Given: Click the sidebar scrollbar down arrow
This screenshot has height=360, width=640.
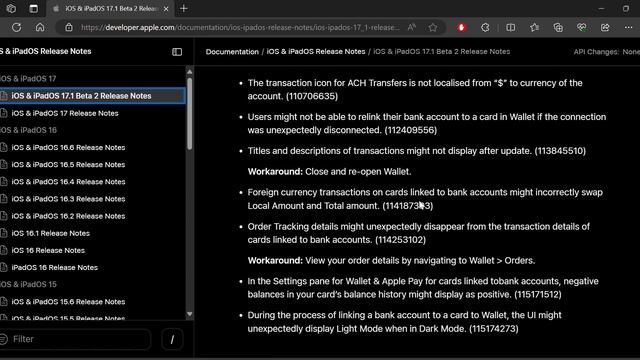Looking at the screenshot, I should pyautogui.click(x=189, y=314).
